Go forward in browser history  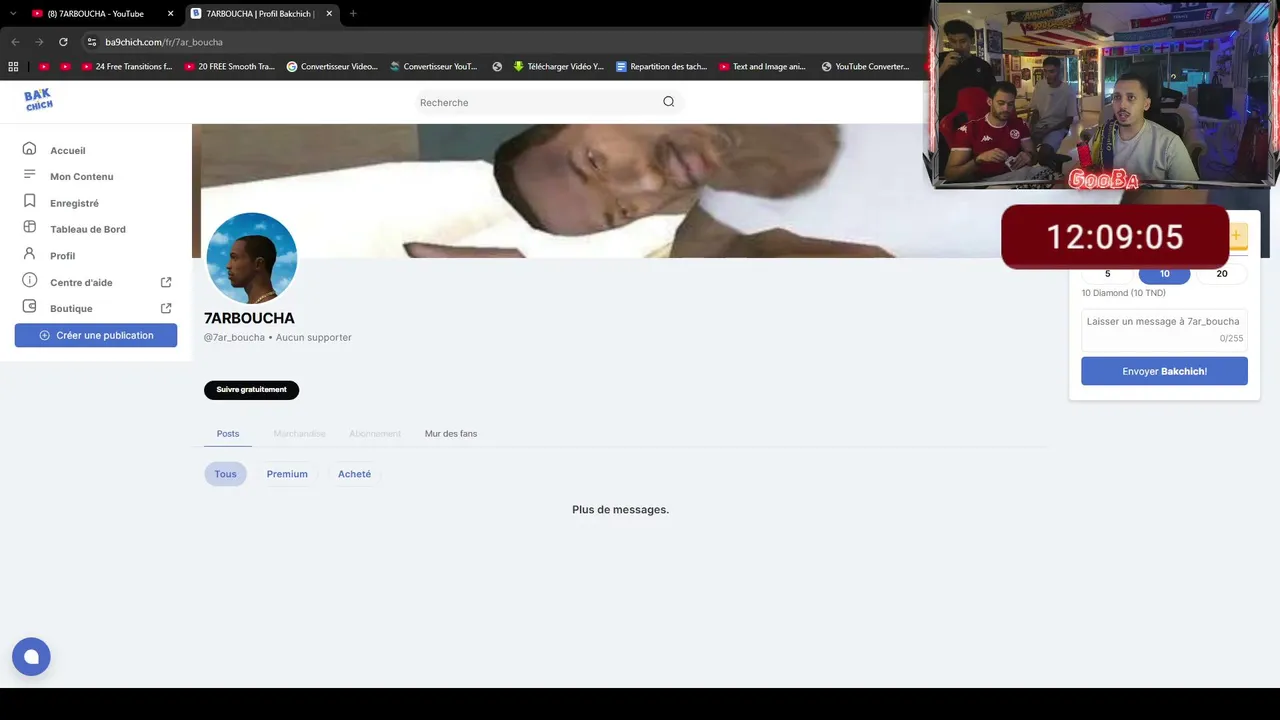[x=39, y=42]
